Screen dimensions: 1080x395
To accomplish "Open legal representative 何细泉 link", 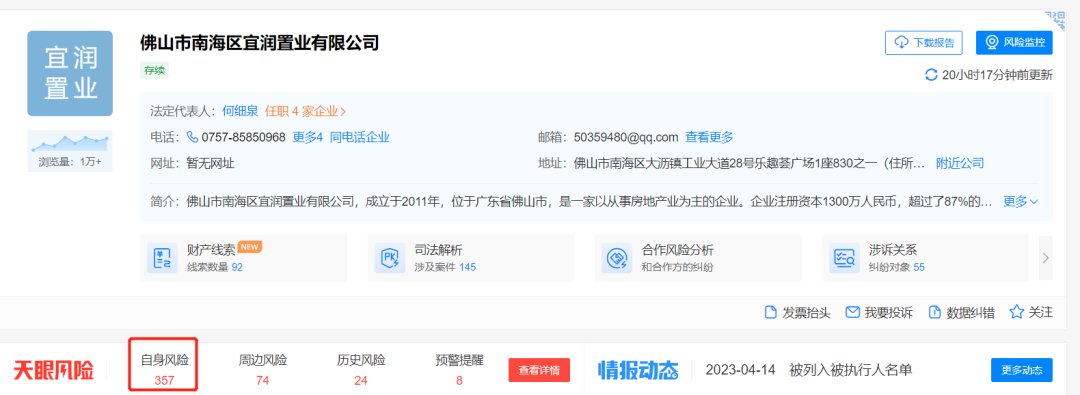I will click(240, 111).
